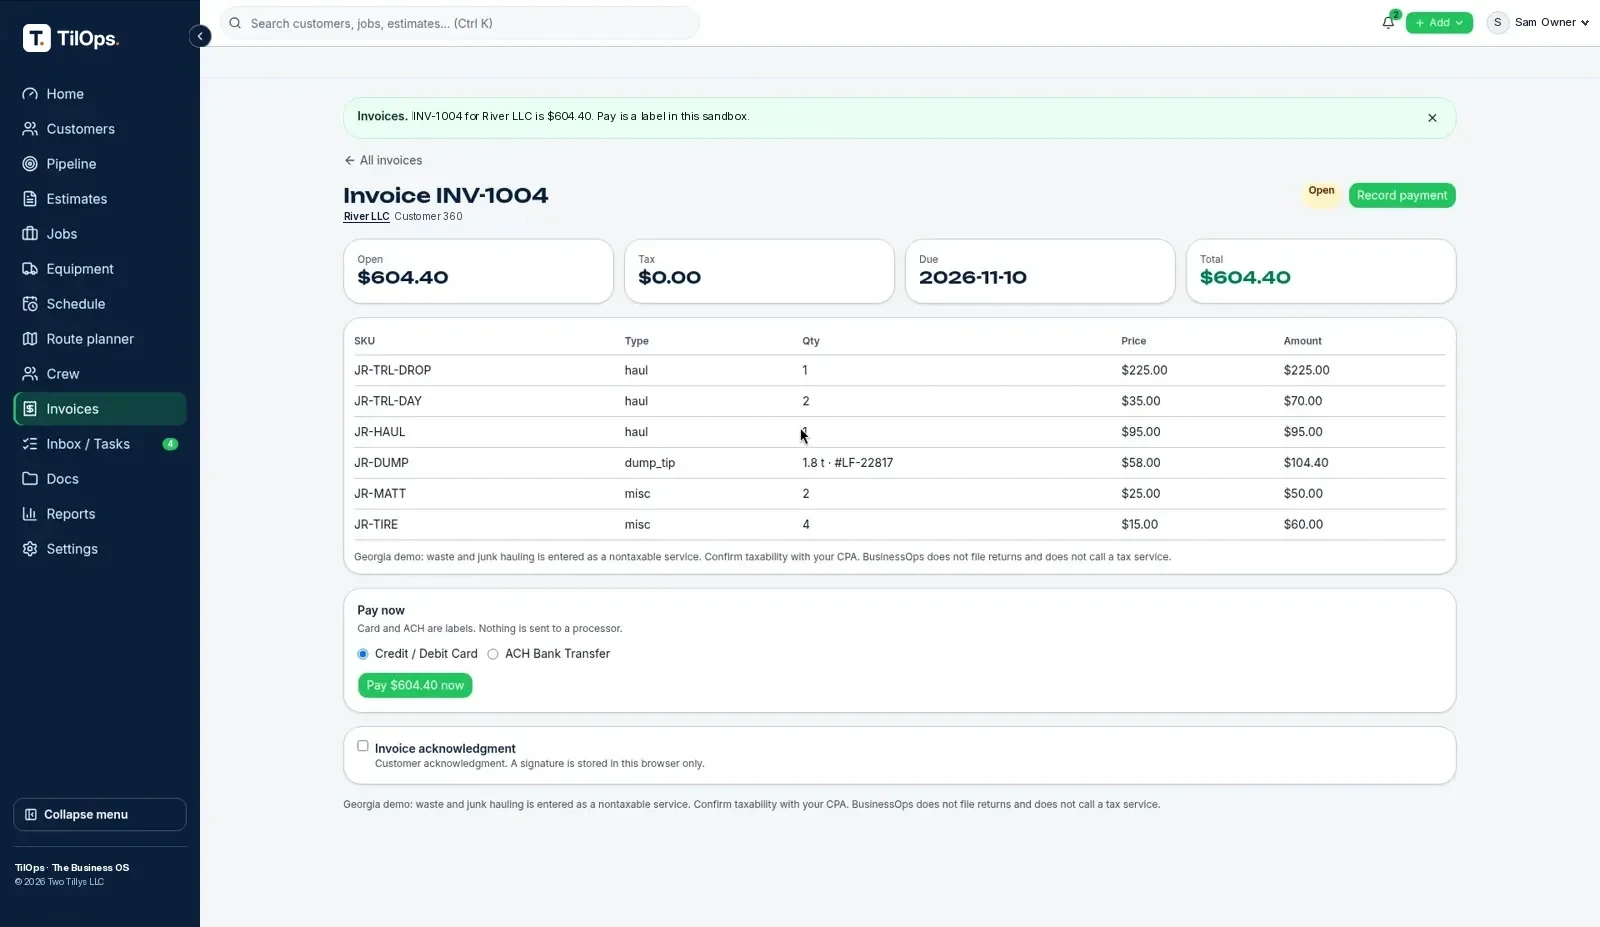Click Pay $604.40 now button
The width and height of the screenshot is (1600, 927).
coord(415,685)
